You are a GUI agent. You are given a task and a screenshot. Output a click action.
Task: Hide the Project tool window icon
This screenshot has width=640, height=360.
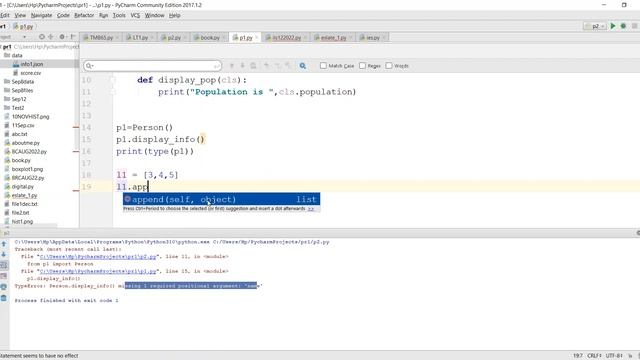point(73,37)
